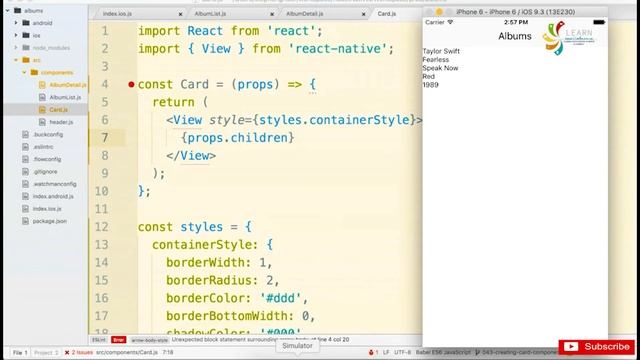Open package.json from the file tree
Screen dimensions: 640x360
(50, 221)
